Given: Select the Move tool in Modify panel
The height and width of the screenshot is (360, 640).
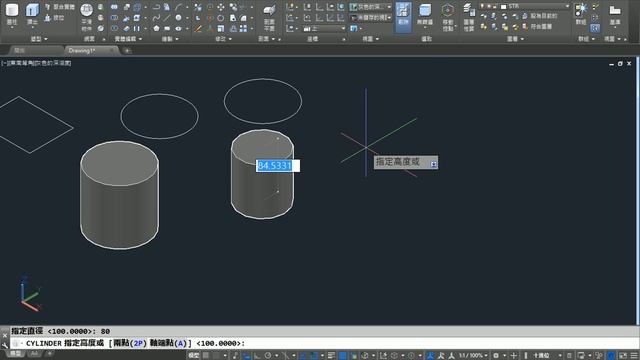Looking at the screenshot, I should 220,7.
